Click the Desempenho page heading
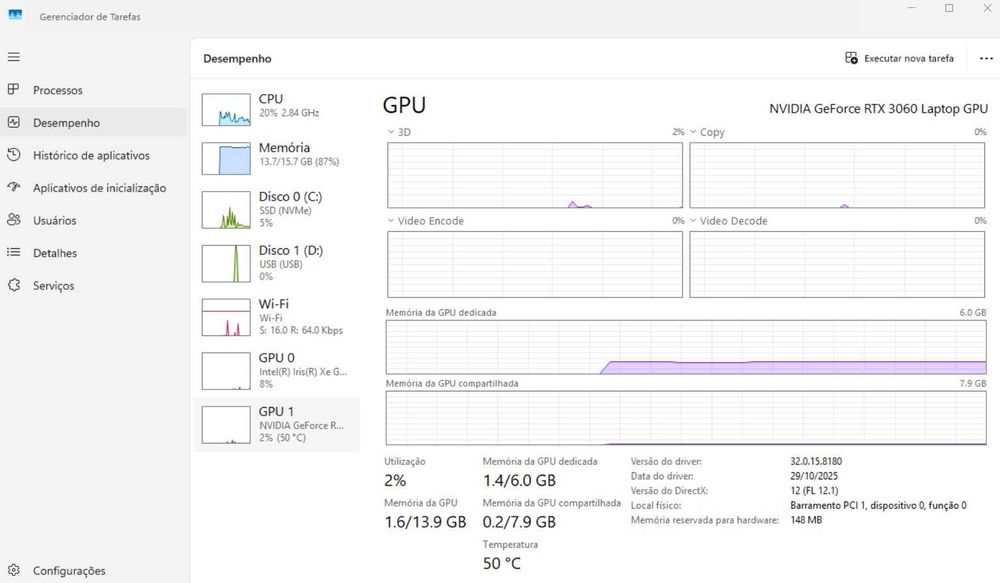 [237, 59]
